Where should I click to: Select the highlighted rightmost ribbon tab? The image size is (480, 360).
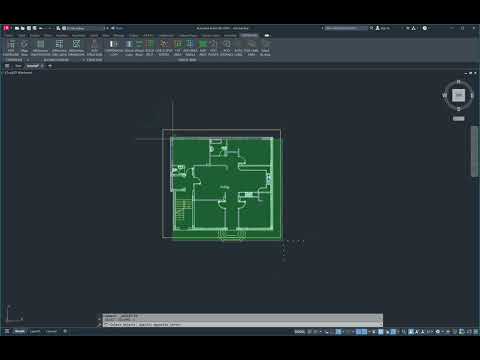tap(249, 35)
